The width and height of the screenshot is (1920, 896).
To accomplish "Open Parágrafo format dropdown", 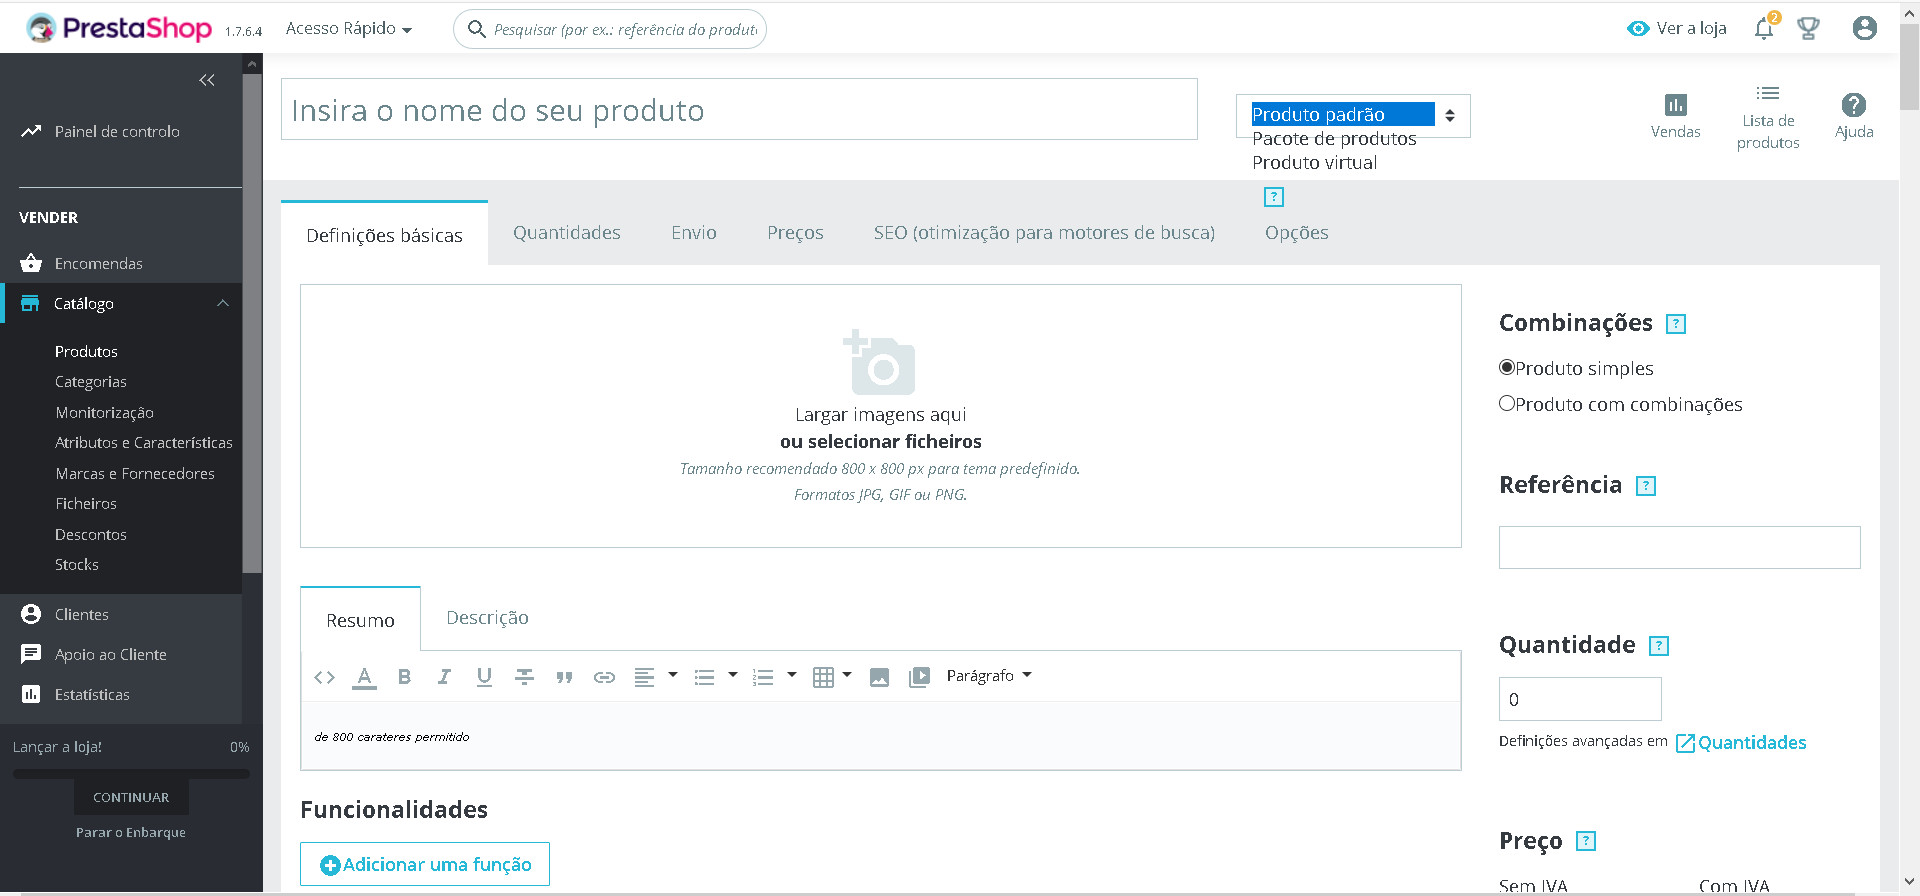I will click(989, 676).
